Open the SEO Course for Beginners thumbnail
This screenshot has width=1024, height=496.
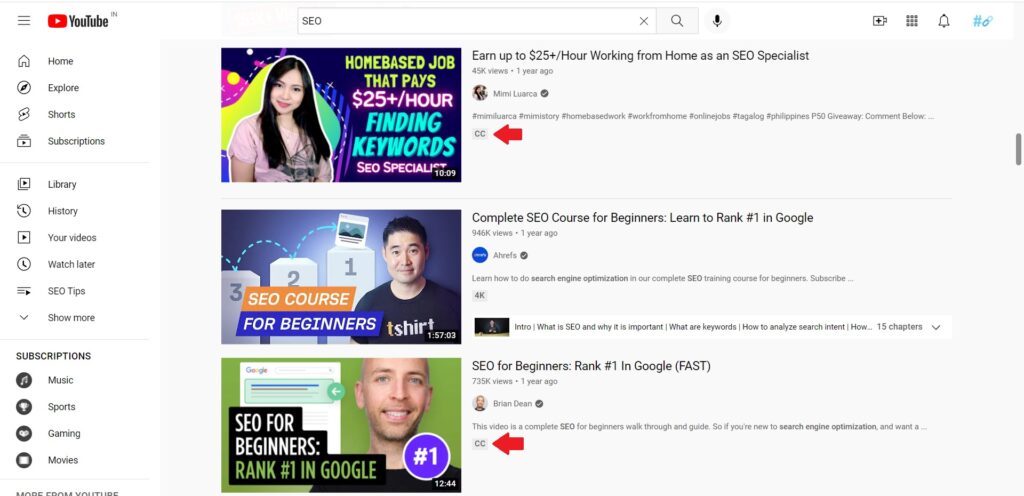coord(341,277)
